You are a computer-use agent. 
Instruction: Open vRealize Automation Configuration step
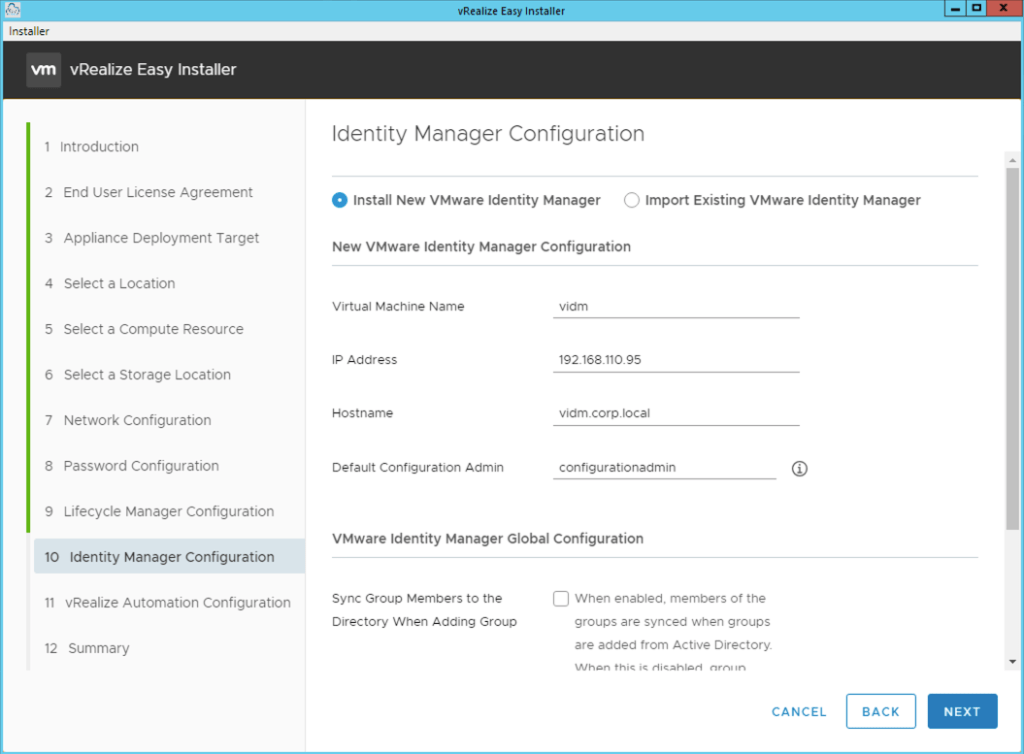pyautogui.click(x=177, y=603)
